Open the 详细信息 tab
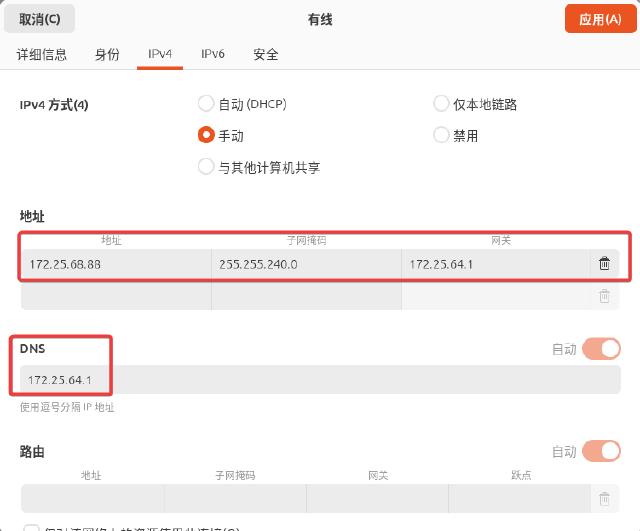The image size is (640, 531). [x=42, y=54]
